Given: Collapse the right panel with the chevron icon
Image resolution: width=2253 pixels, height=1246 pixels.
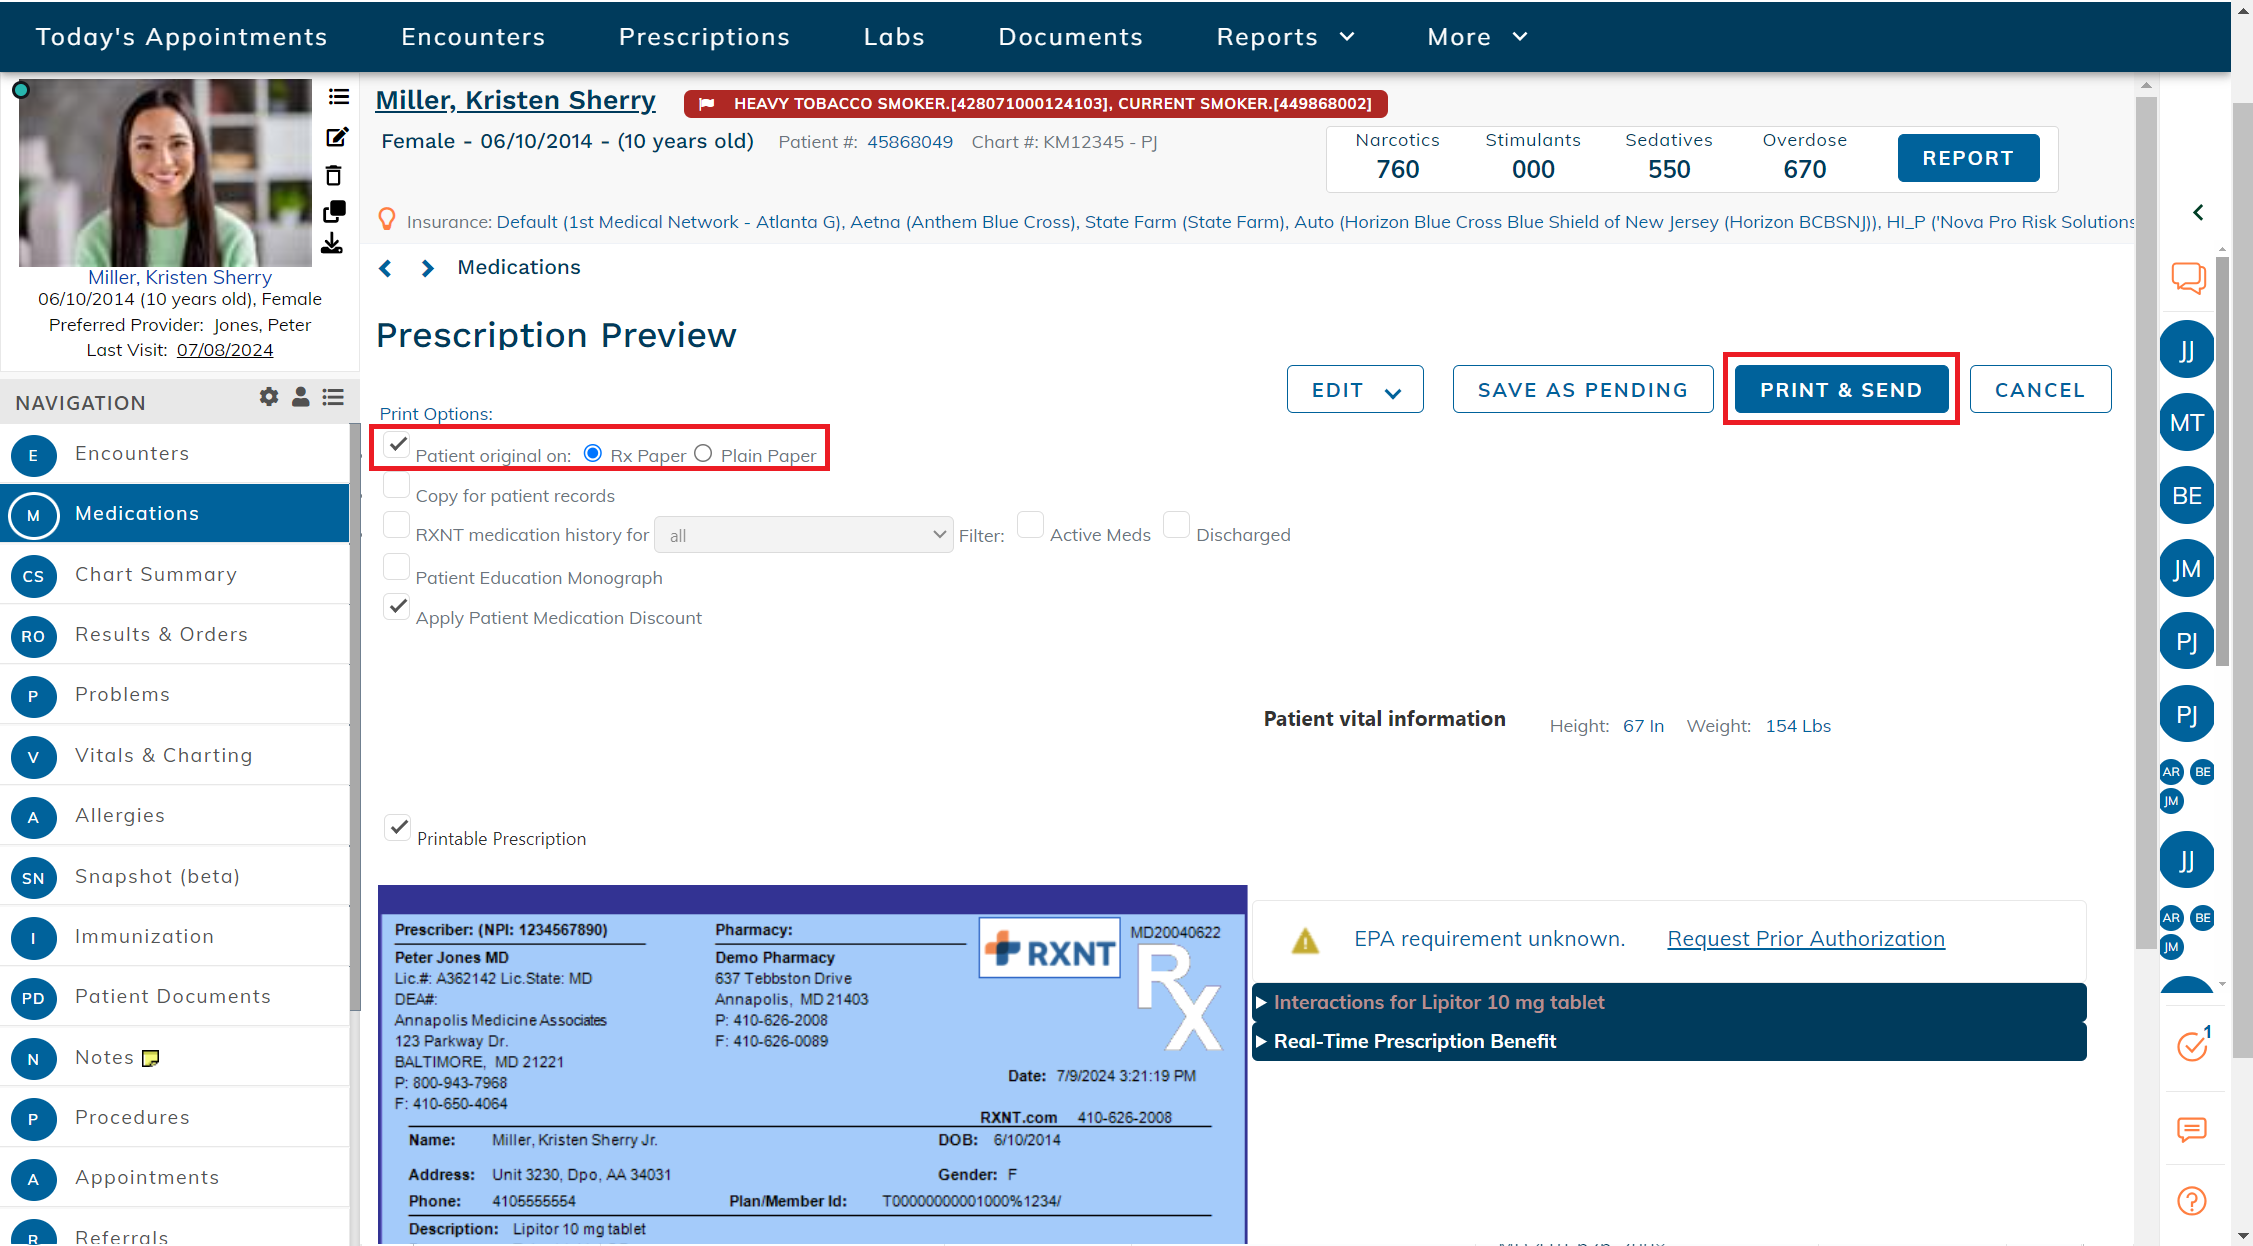Looking at the screenshot, I should [x=2198, y=212].
